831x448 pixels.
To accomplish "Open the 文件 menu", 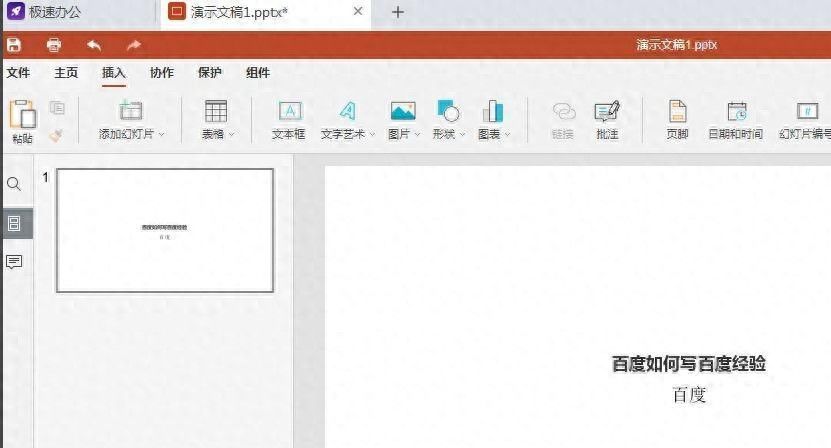I will coord(18,73).
